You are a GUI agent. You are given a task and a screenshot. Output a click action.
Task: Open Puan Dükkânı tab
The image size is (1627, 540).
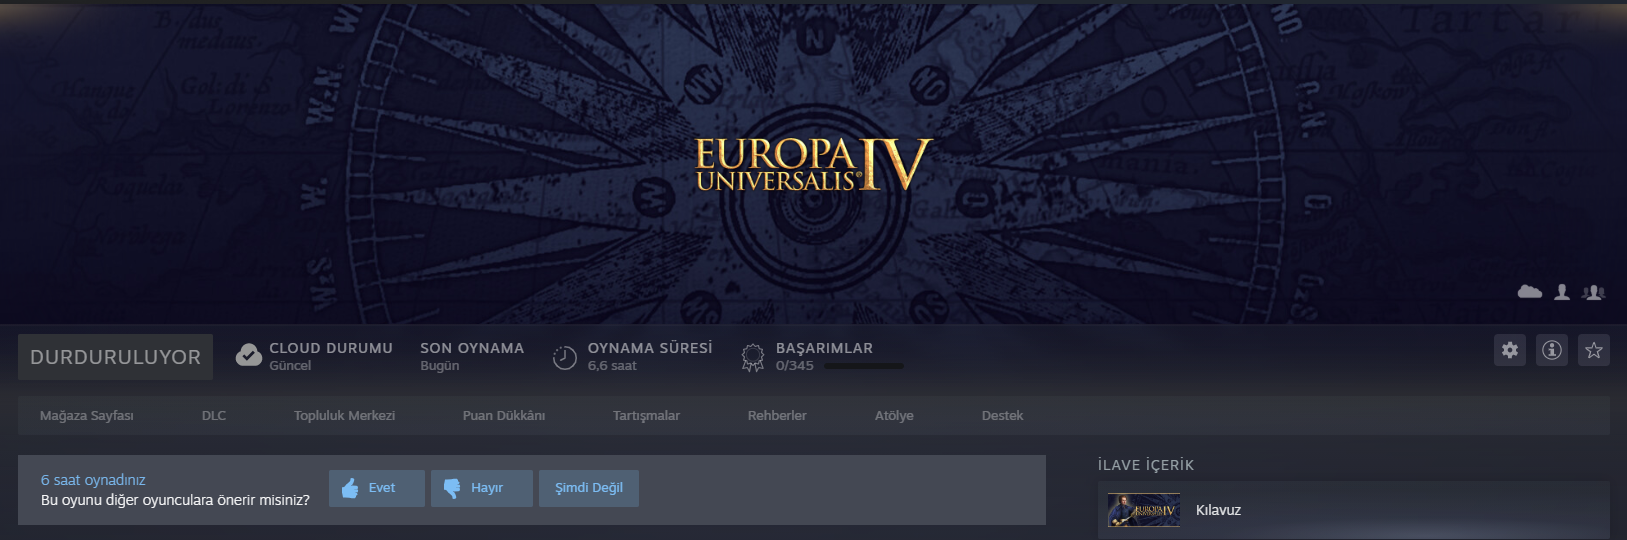504,415
